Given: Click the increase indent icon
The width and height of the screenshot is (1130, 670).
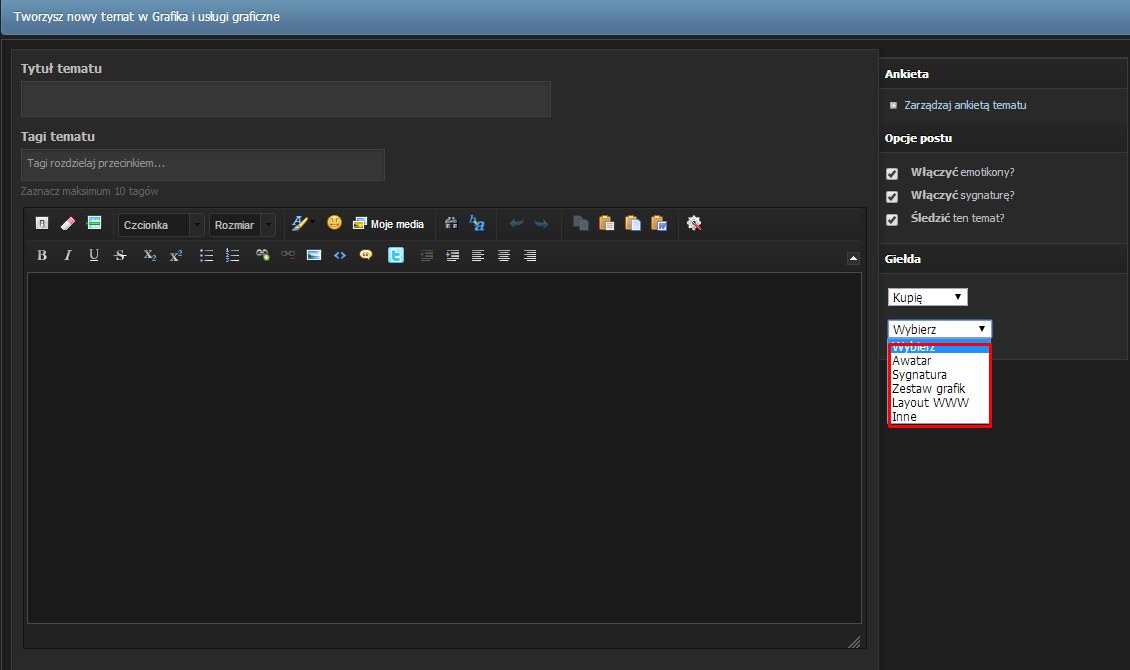Looking at the screenshot, I should [453, 256].
